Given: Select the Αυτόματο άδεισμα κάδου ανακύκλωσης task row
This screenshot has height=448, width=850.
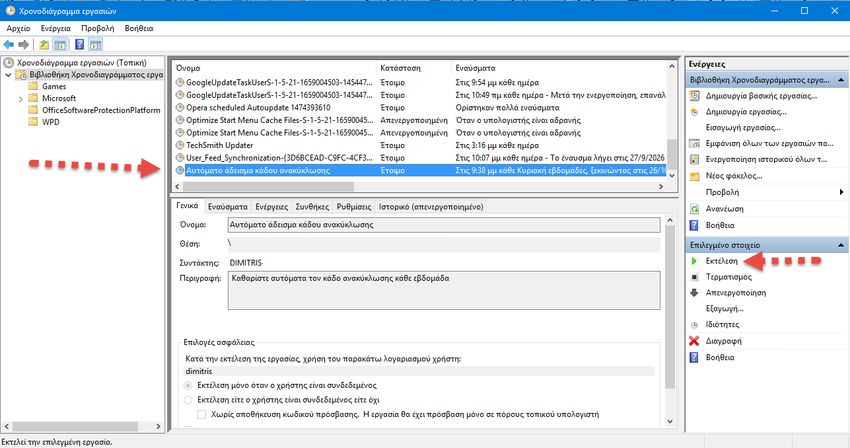Looking at the screenshot, I should [420, 170].
